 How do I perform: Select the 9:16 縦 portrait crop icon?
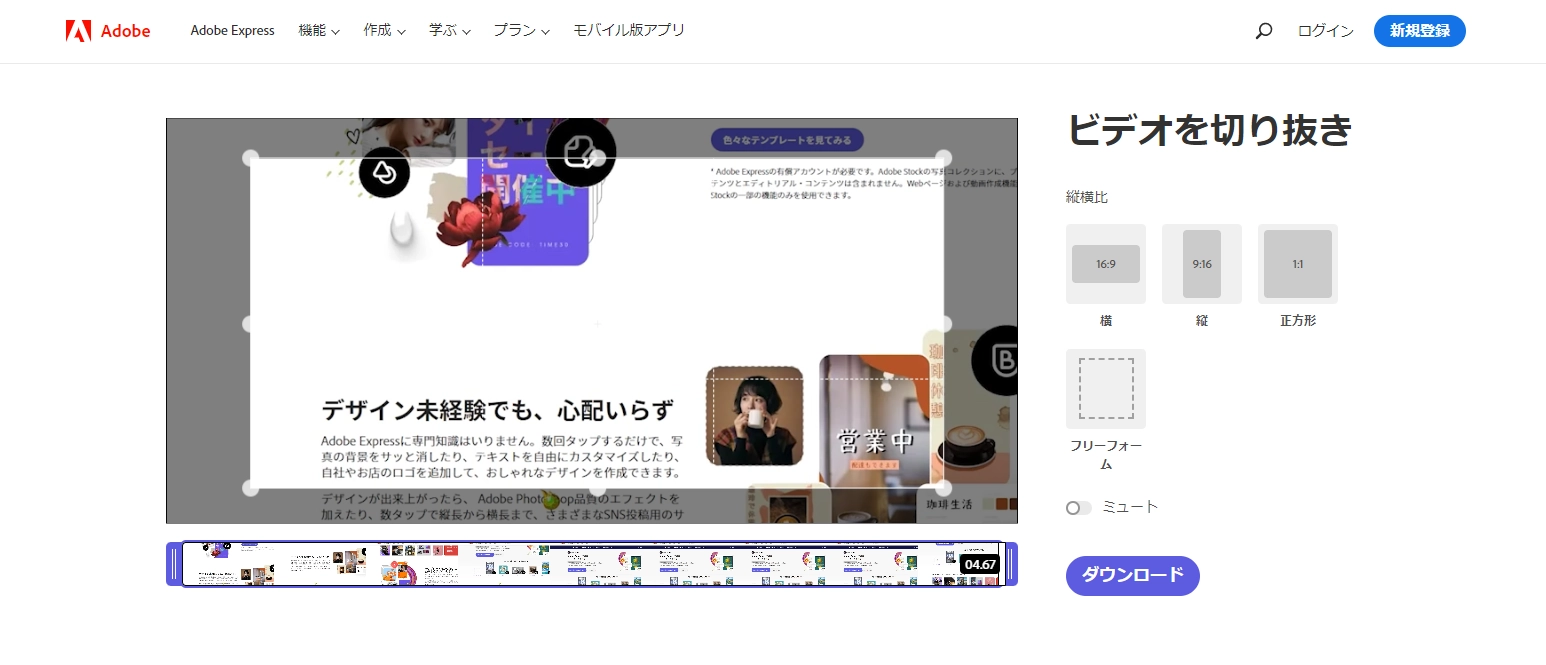coord(1201,263)
